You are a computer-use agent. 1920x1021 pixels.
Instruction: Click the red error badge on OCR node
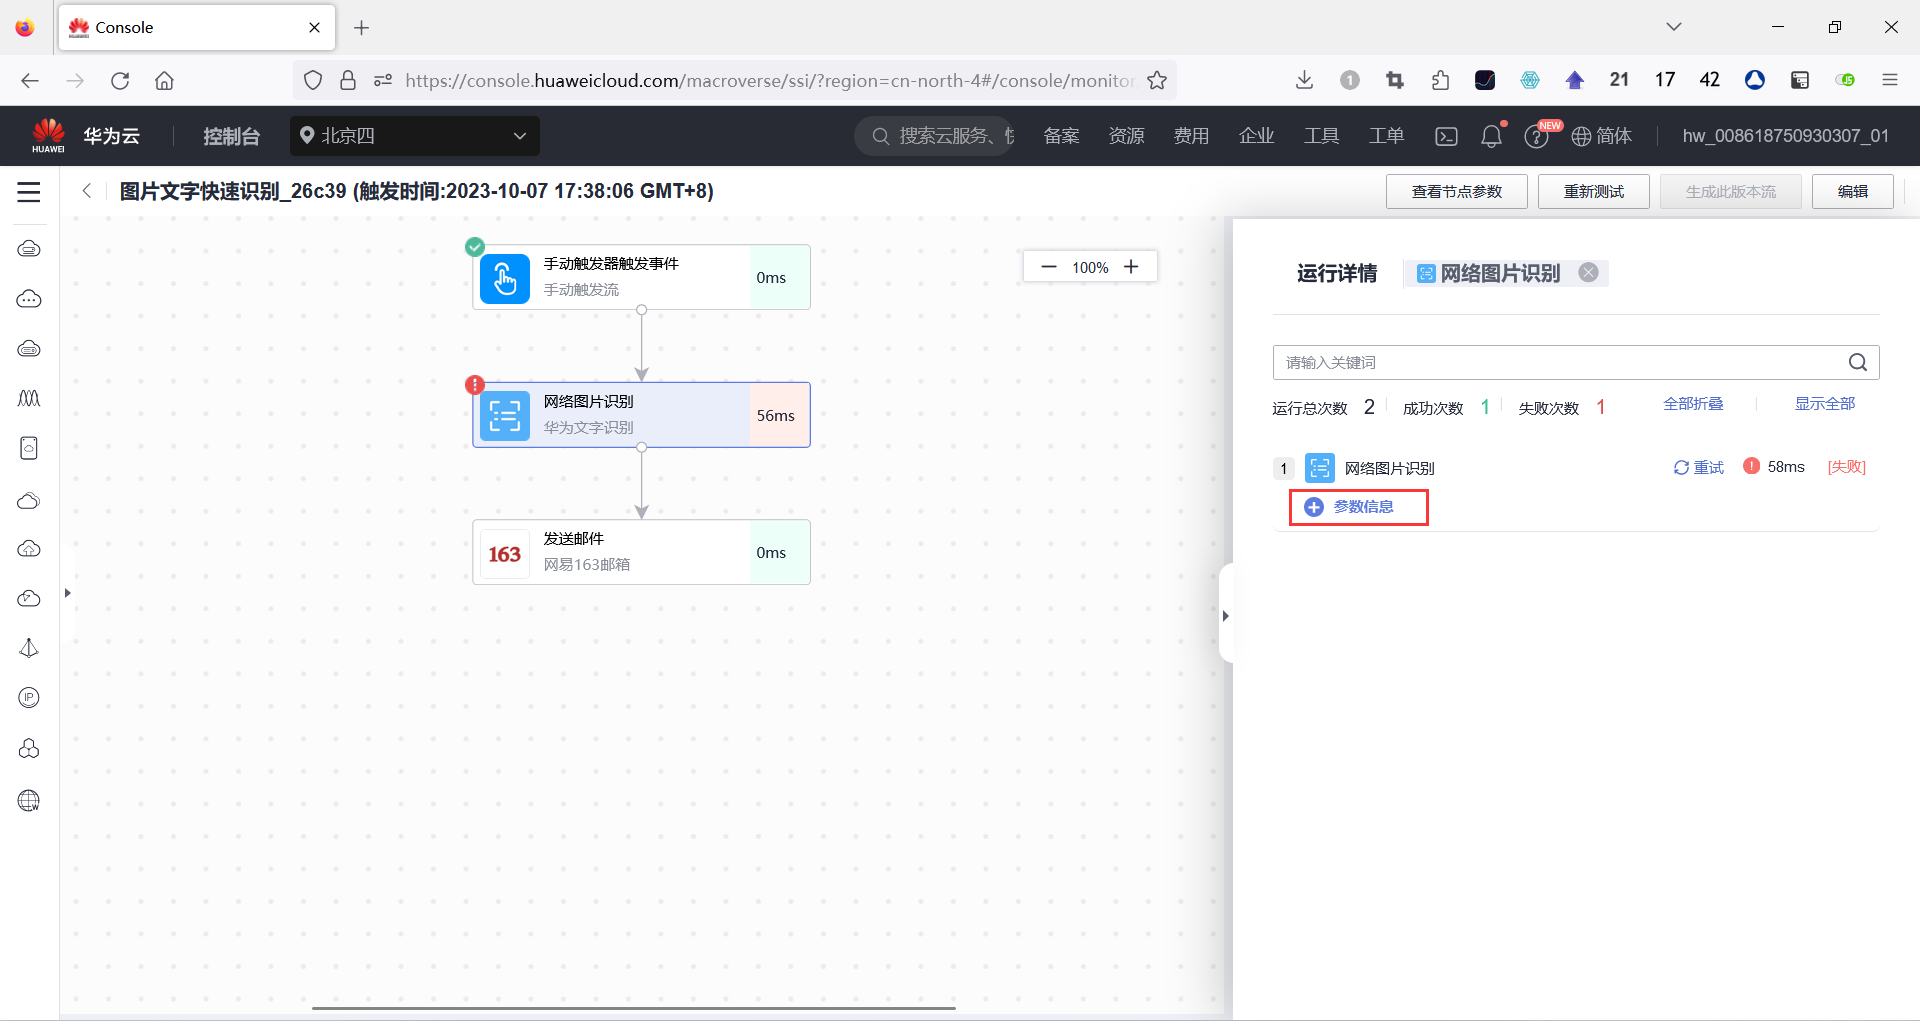[475, 385]
